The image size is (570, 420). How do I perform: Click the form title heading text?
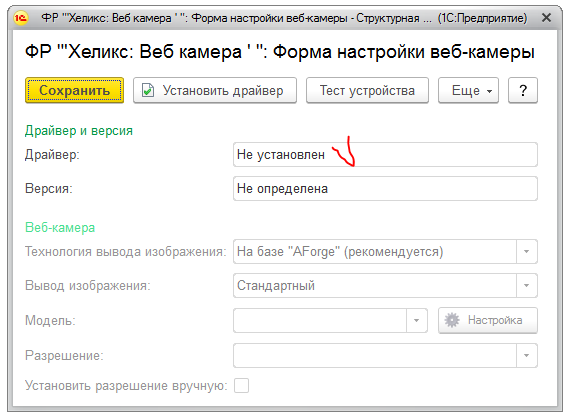pyautogui.click(x=280, y=52)
